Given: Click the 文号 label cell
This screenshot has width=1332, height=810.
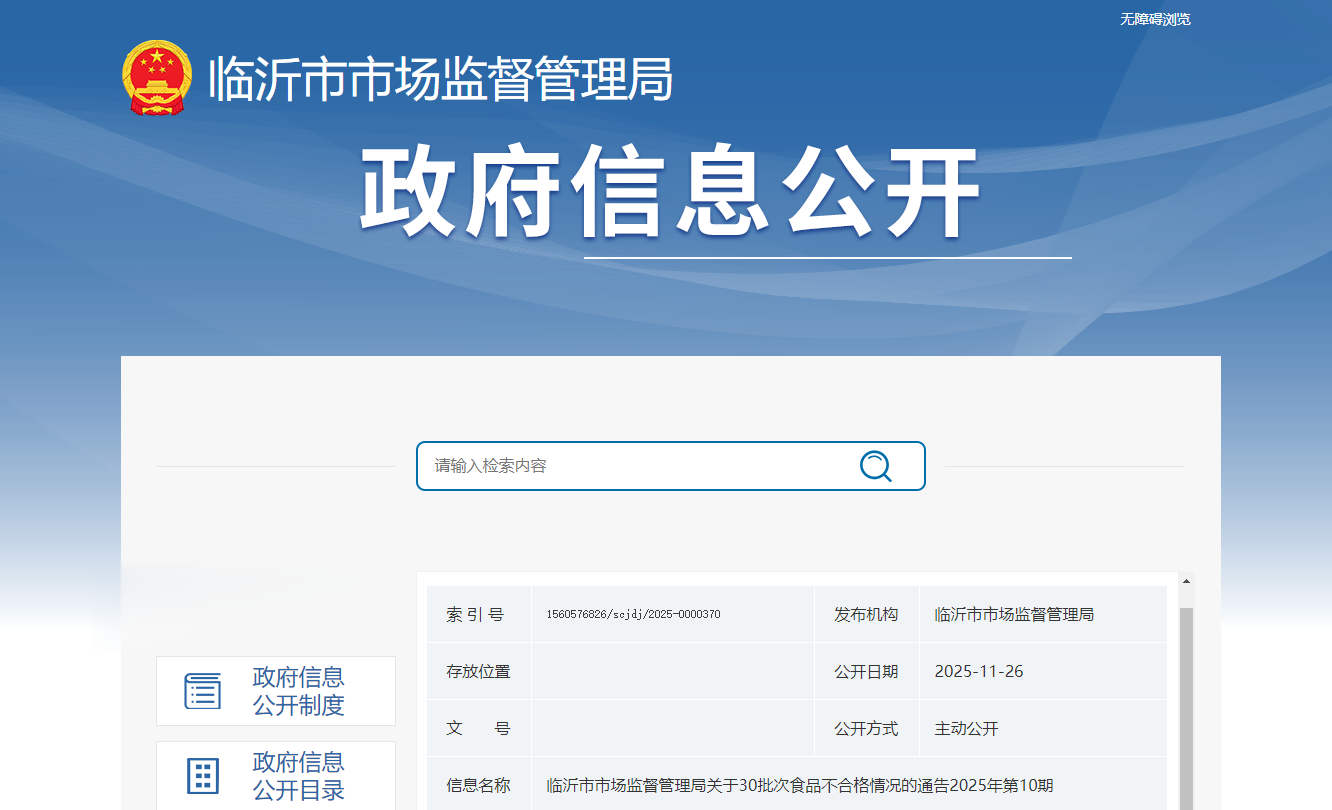Looking at the screenshot, I should click(479, 728).
